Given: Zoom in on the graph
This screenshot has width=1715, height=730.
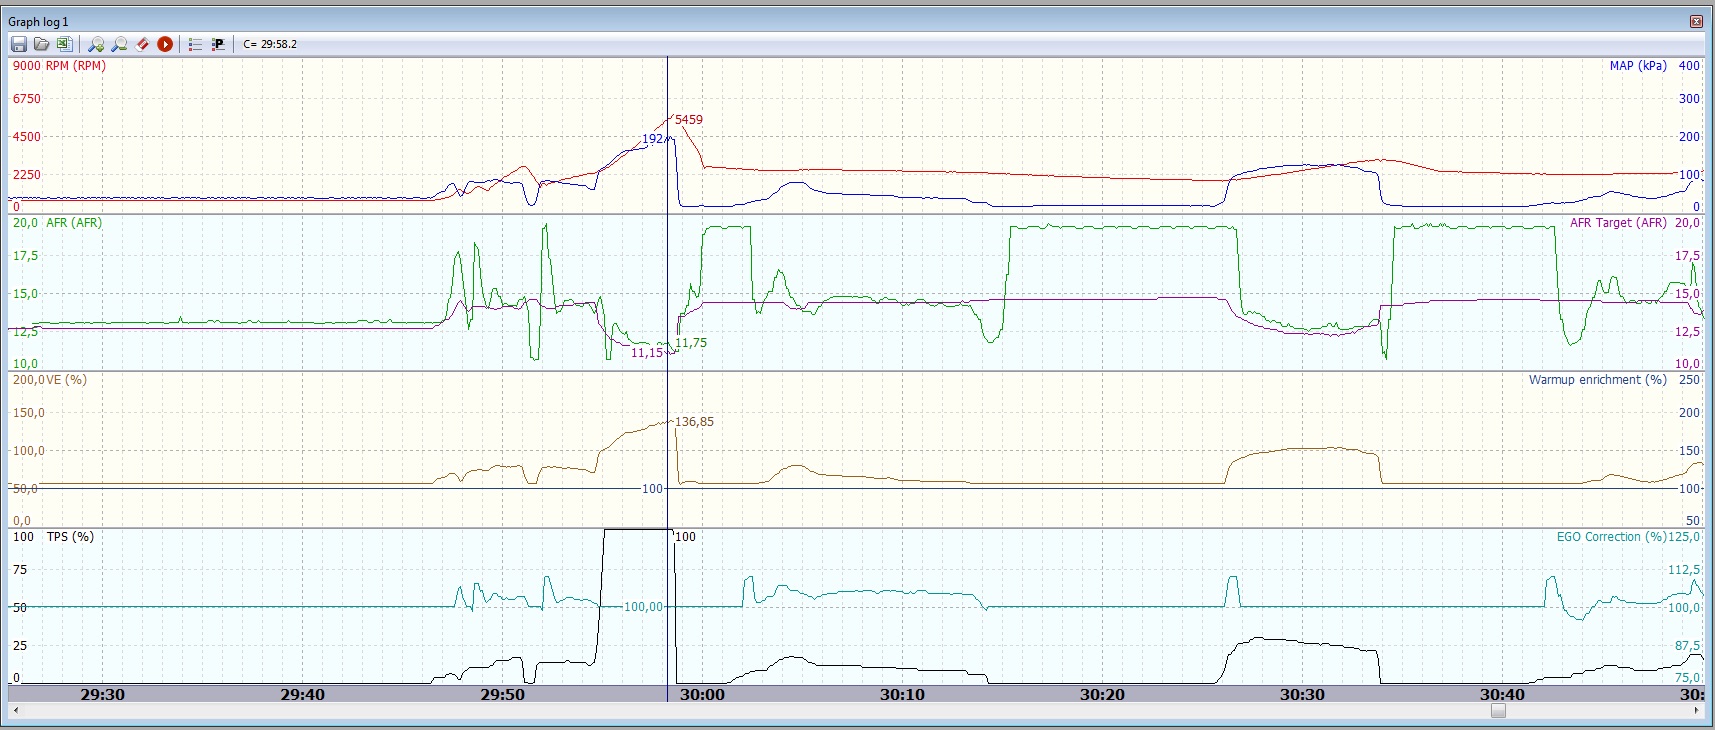Looking at the screenshot, I should click(x=96, y=44).
